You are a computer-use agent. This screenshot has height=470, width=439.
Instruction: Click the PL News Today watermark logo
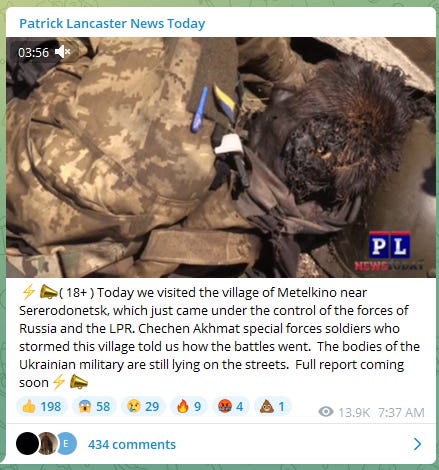click(389, 251)
